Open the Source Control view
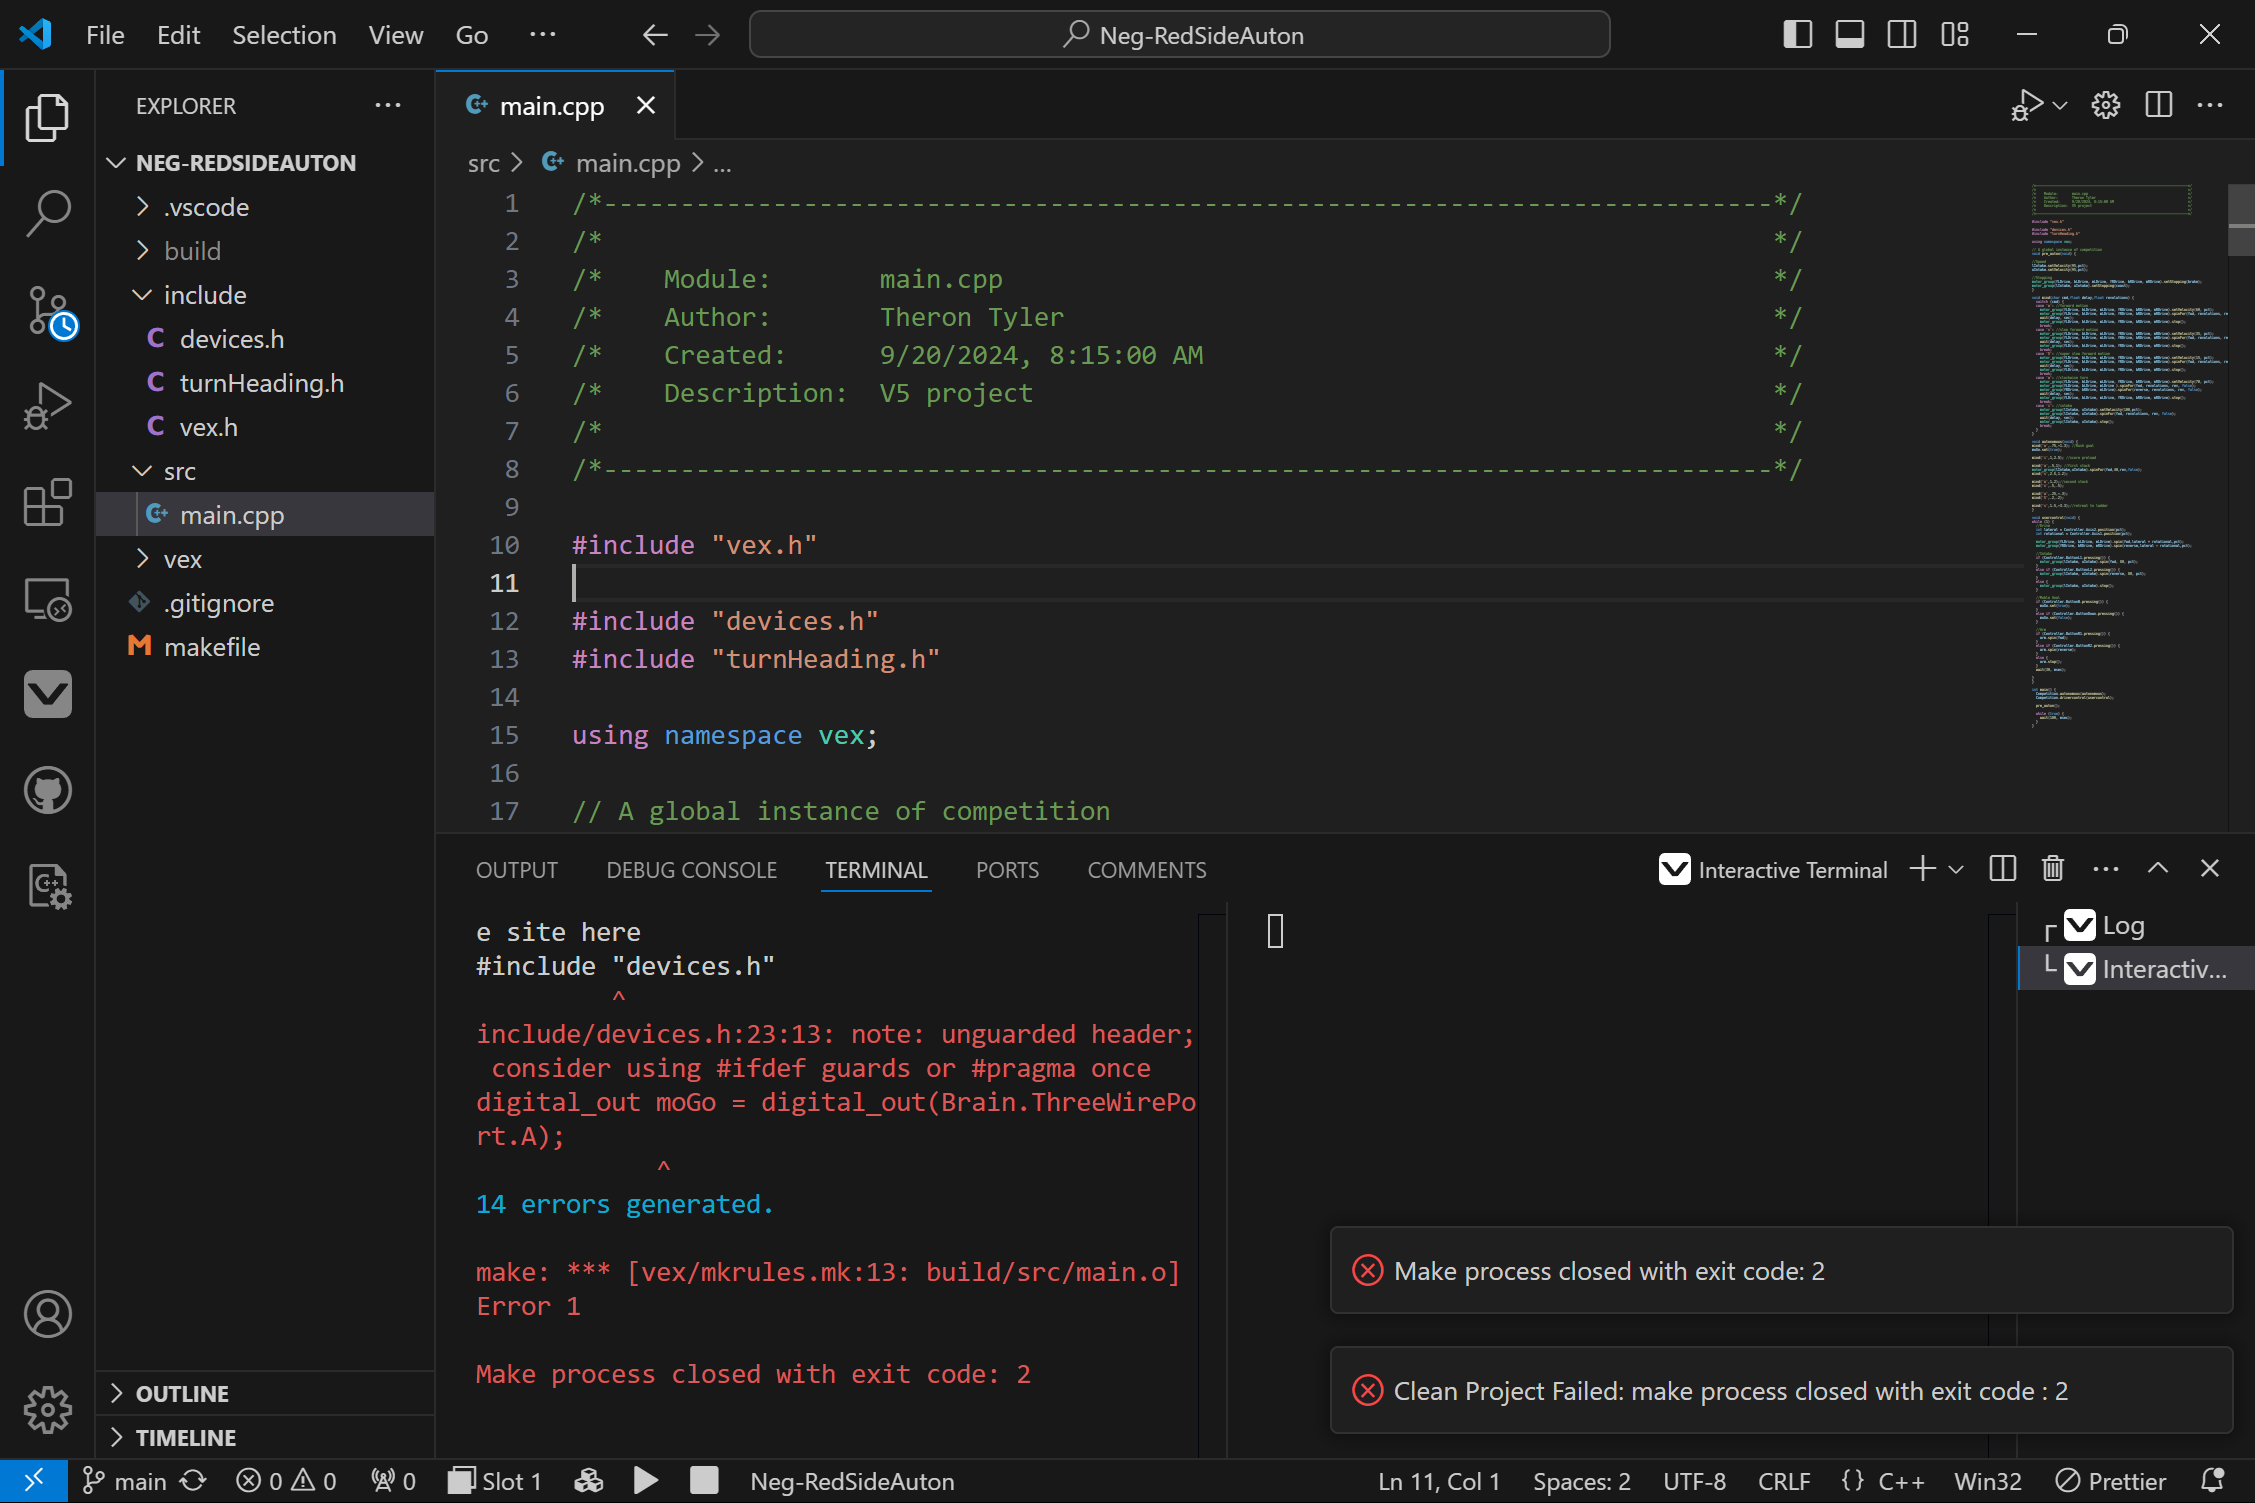The height and width of the screenshot is (1503, 2255). [x=48, y=311]
